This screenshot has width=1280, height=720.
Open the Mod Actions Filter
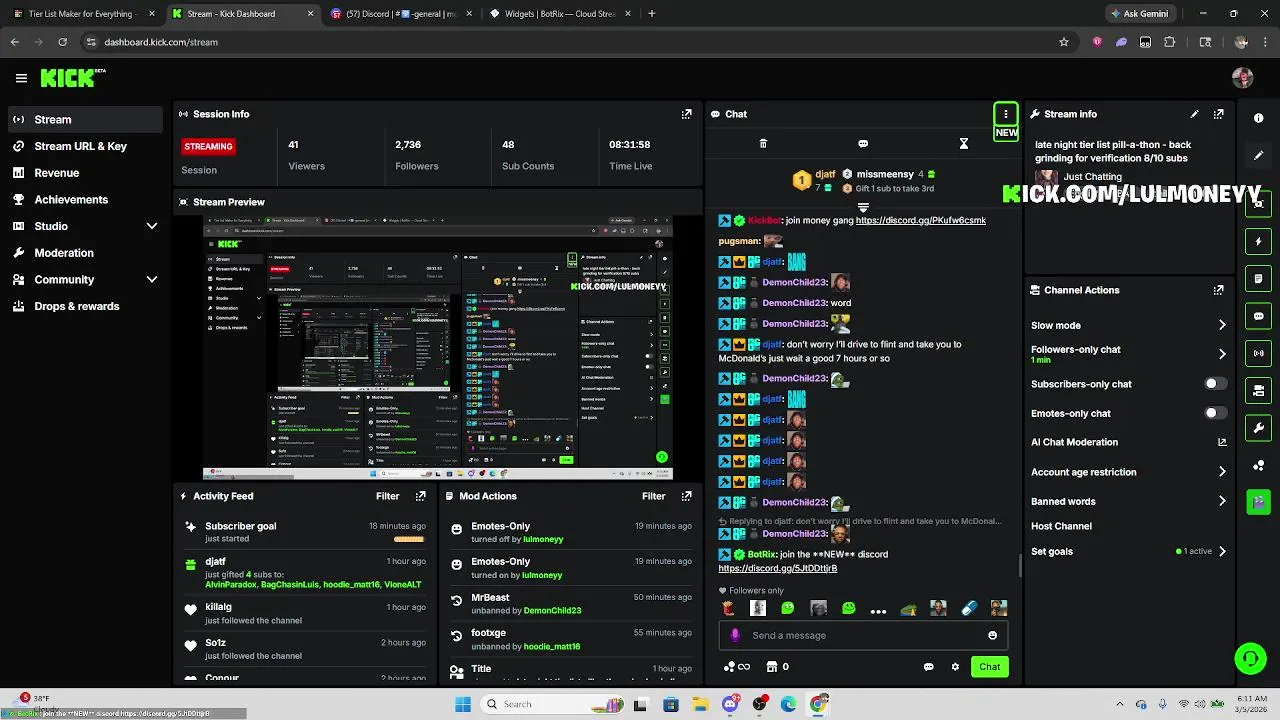coord(654,496)
